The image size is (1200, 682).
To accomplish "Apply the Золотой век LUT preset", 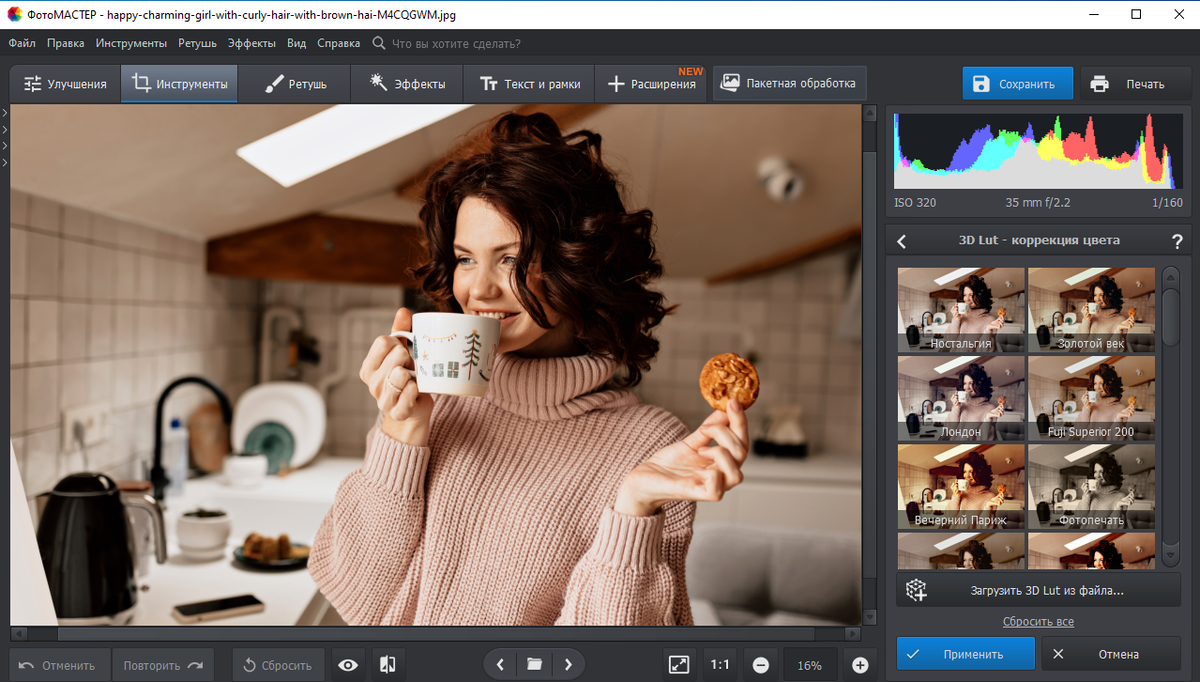I will [1091, 310].
